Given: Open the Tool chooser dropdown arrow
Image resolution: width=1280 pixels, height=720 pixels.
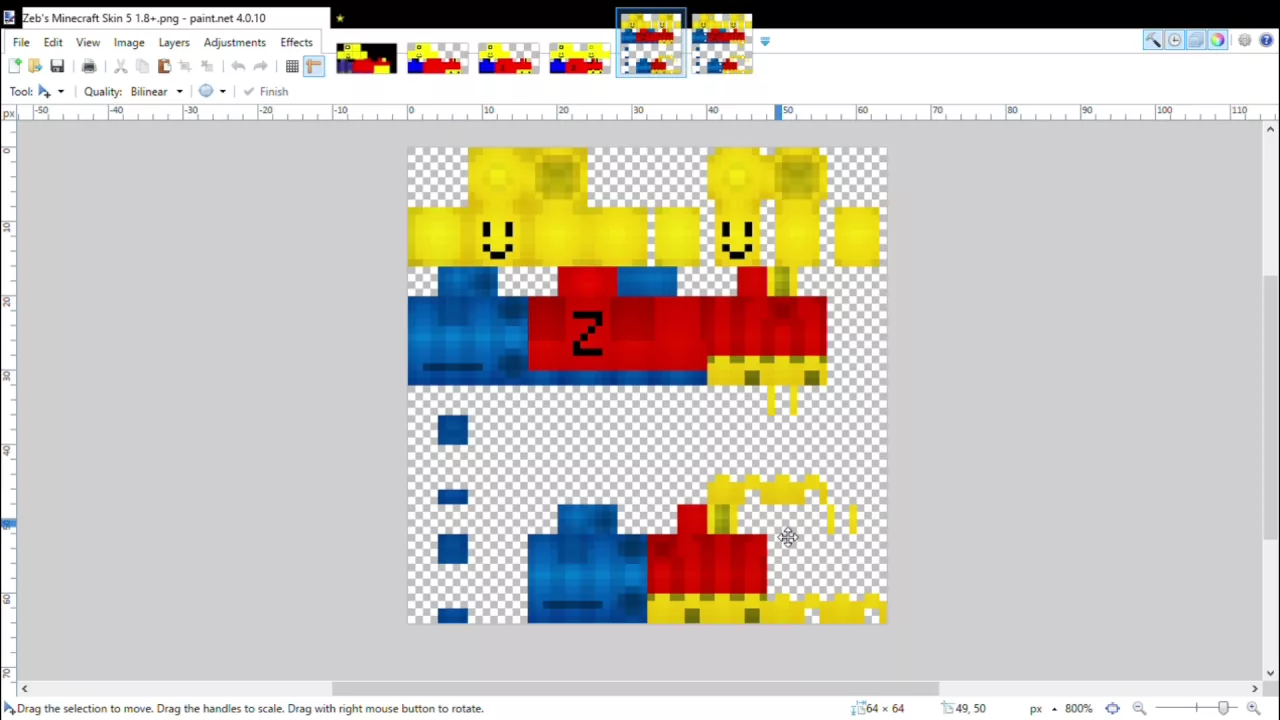Looking at the screenshot, I should pos(61,91).
